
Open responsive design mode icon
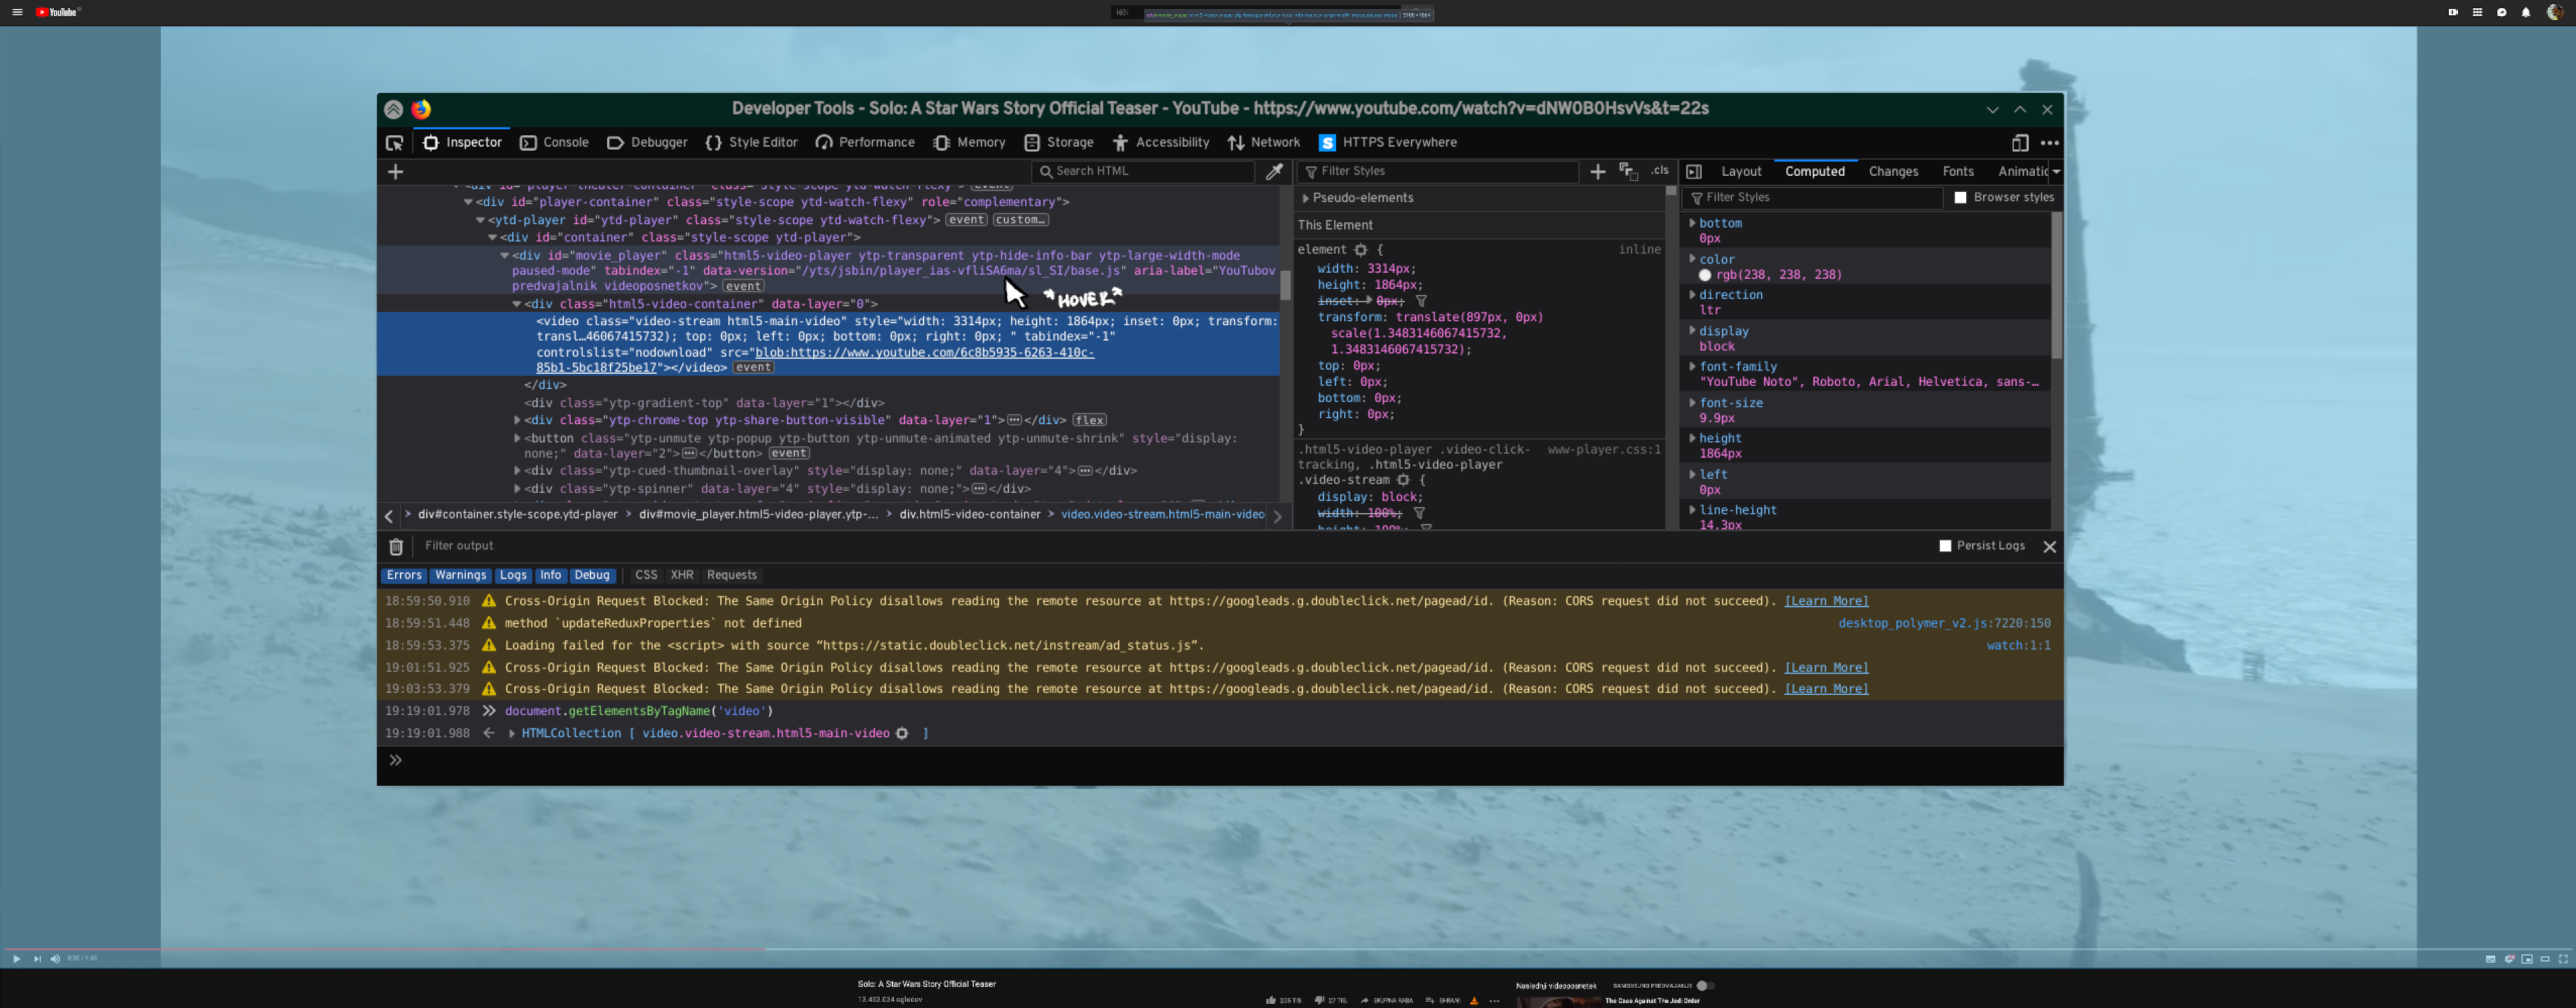pyautogui.click(x=2019, y=143)
